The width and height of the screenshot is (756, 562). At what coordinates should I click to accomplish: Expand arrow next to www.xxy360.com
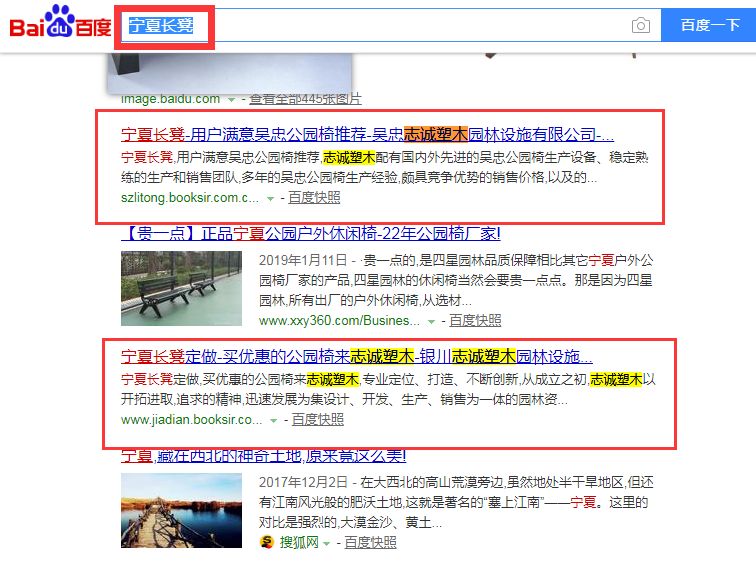tap(432, 321)
